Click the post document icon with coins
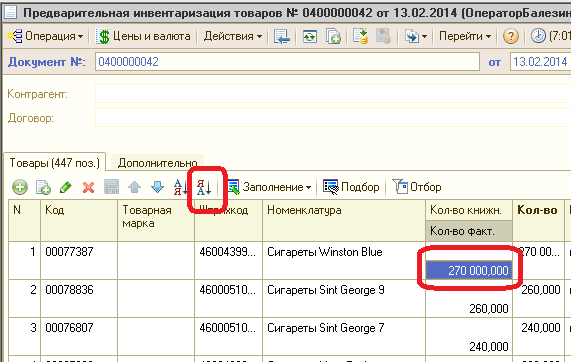Image resolution: width=571 pixels, height=362 pixels. point(360,36)
